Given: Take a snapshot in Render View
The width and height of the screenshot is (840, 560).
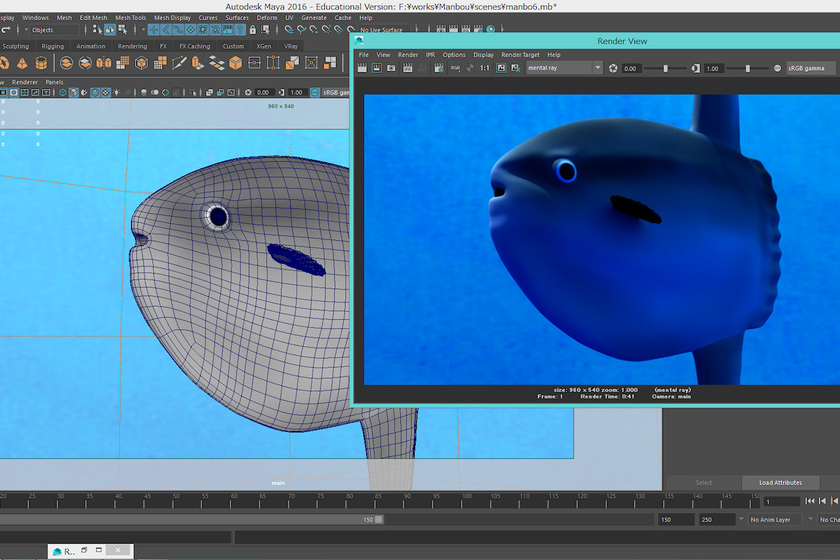Looking at the screenshot, I should point(390,68).
